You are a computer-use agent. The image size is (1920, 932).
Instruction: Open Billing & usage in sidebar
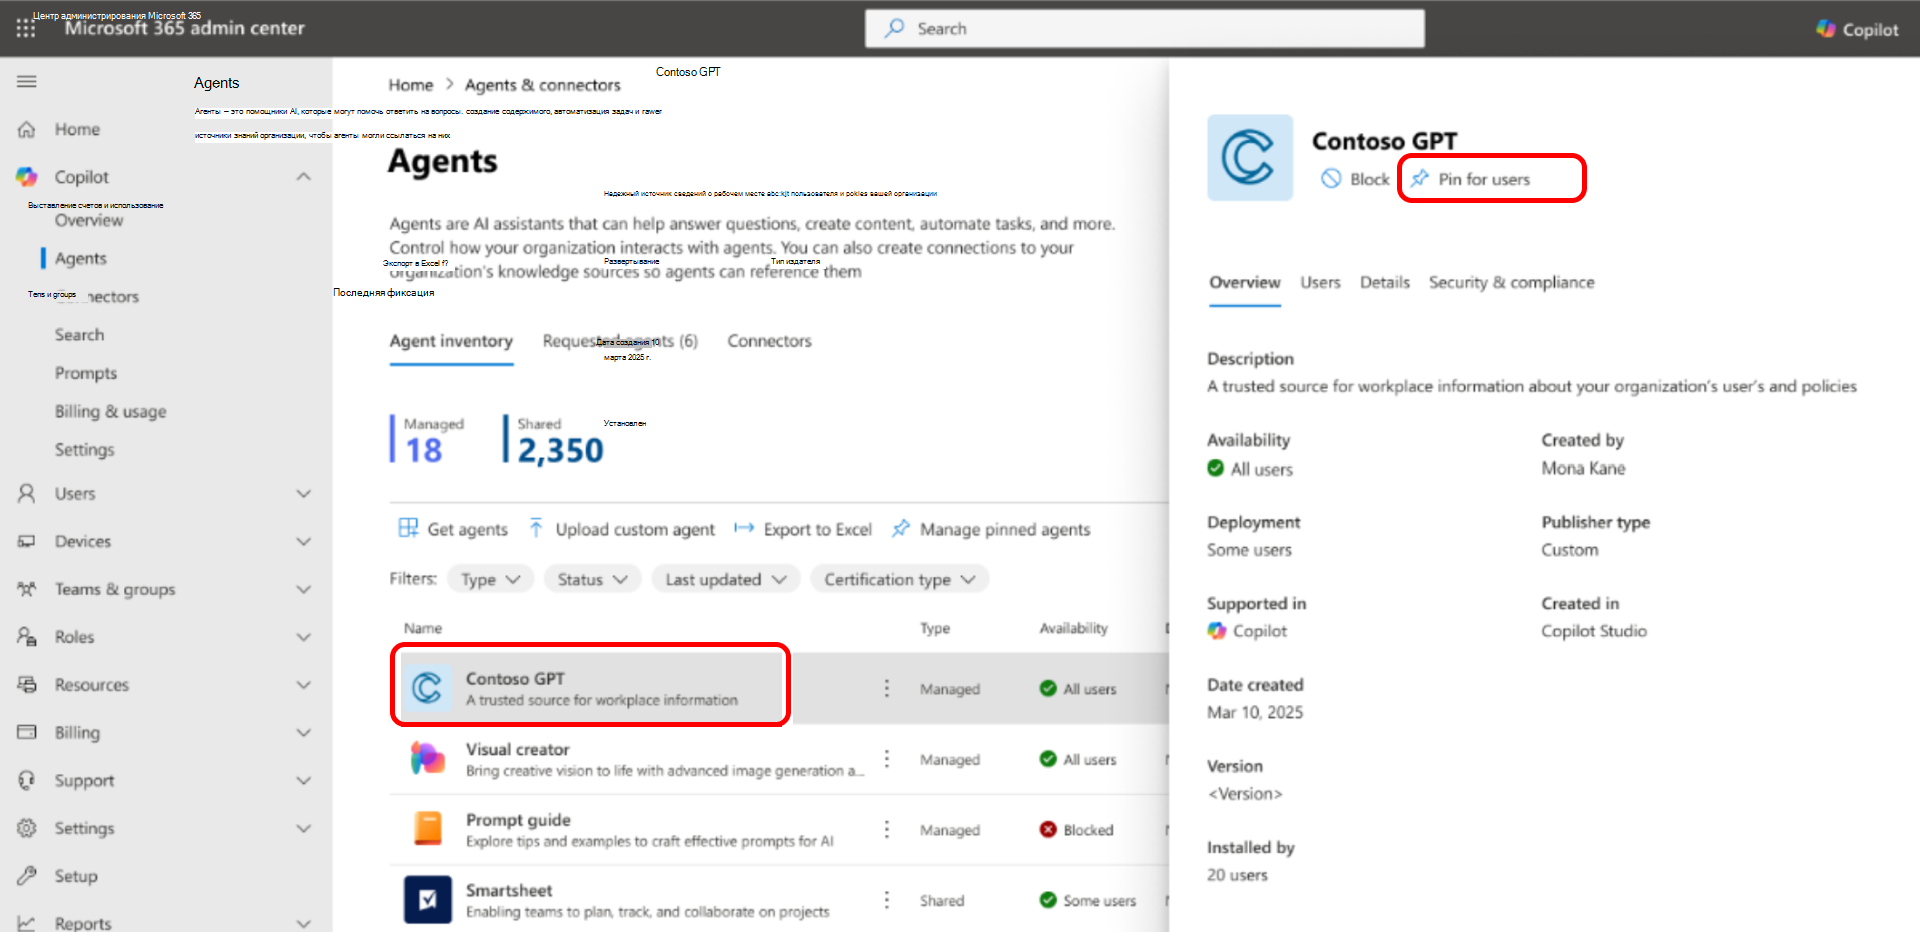click(x=111, y=411)
